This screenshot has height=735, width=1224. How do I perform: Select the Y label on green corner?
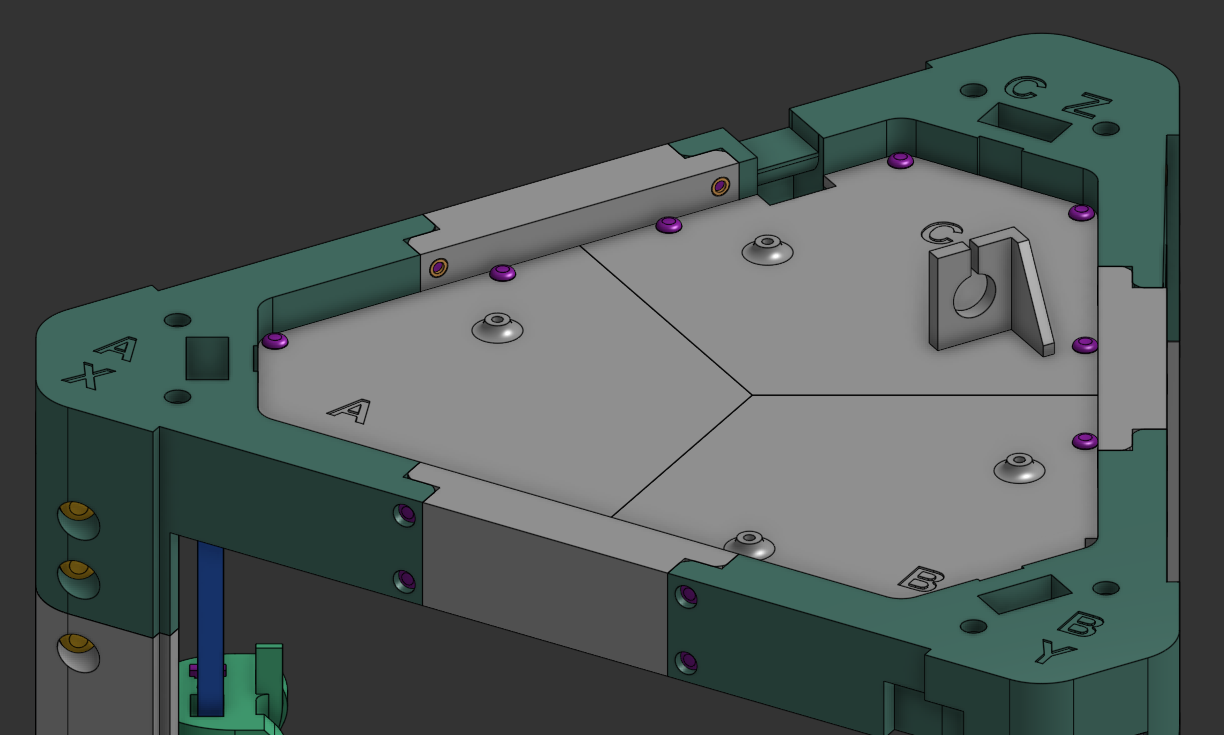coord(1057,652)
